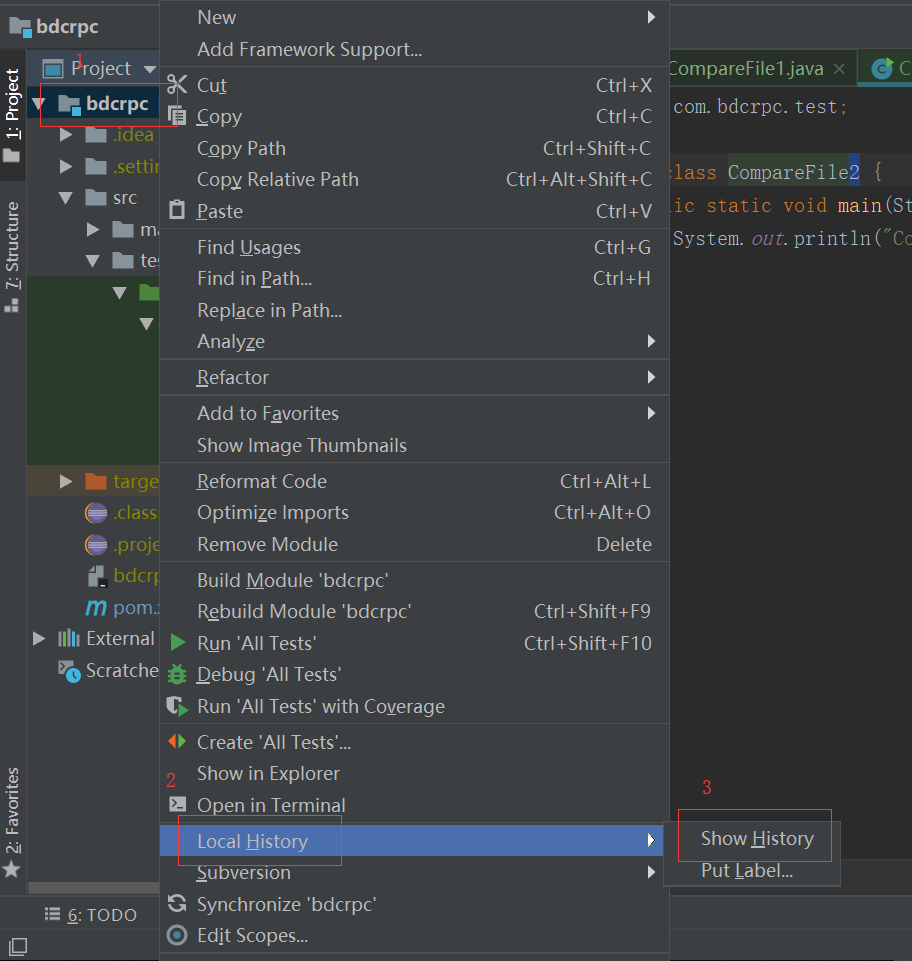Run 'All Tests' via the green run icon
The image size is (912, 961).
176,643
